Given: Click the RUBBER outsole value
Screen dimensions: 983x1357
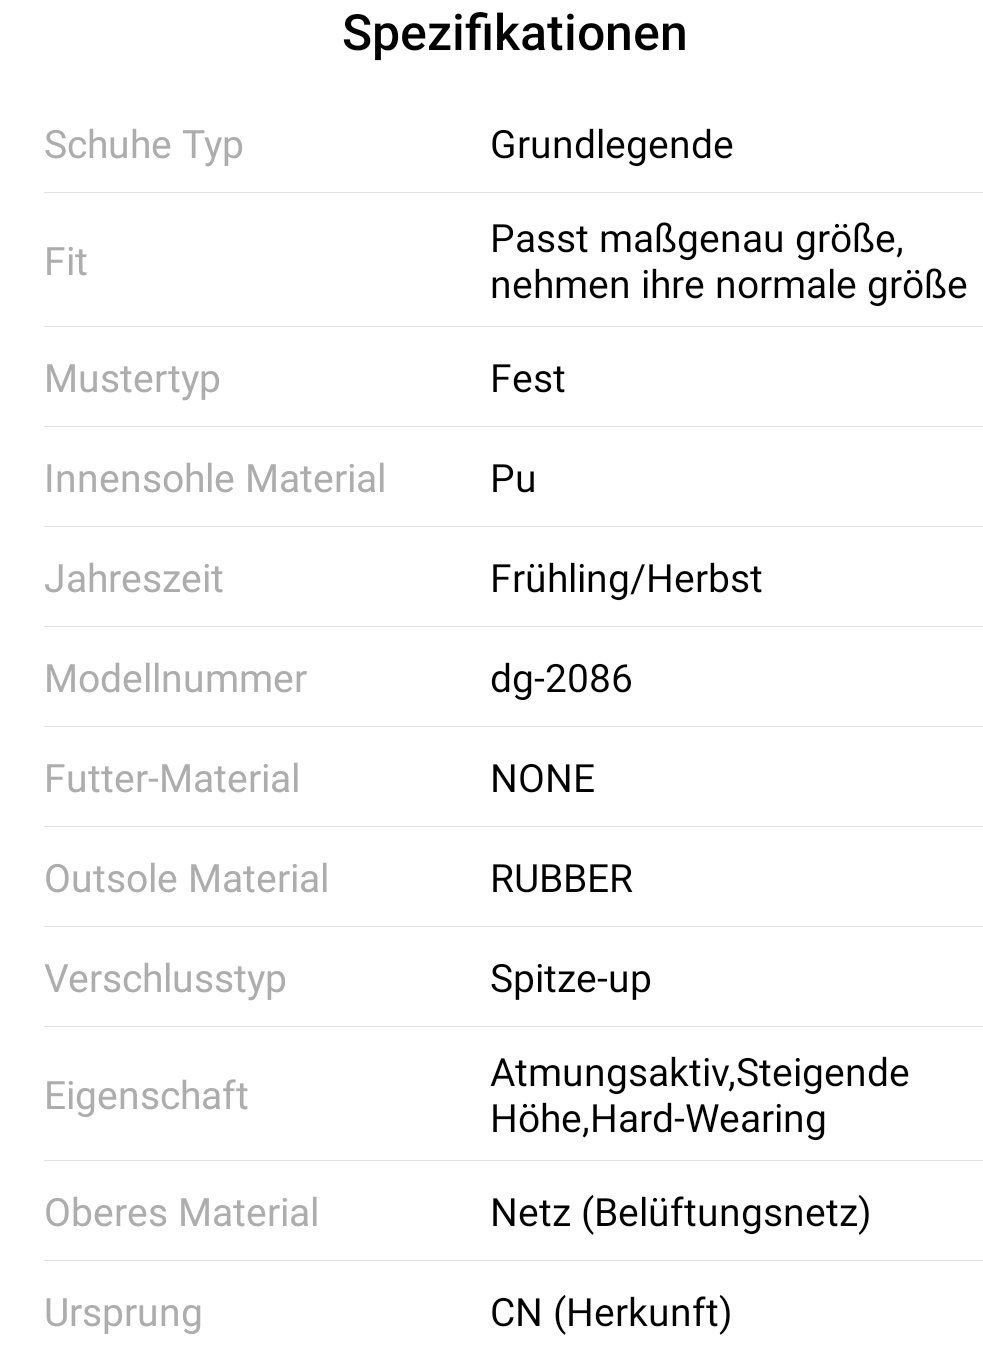Looking at the screenshot, I should pyautogui.click(x=561, y=879).
